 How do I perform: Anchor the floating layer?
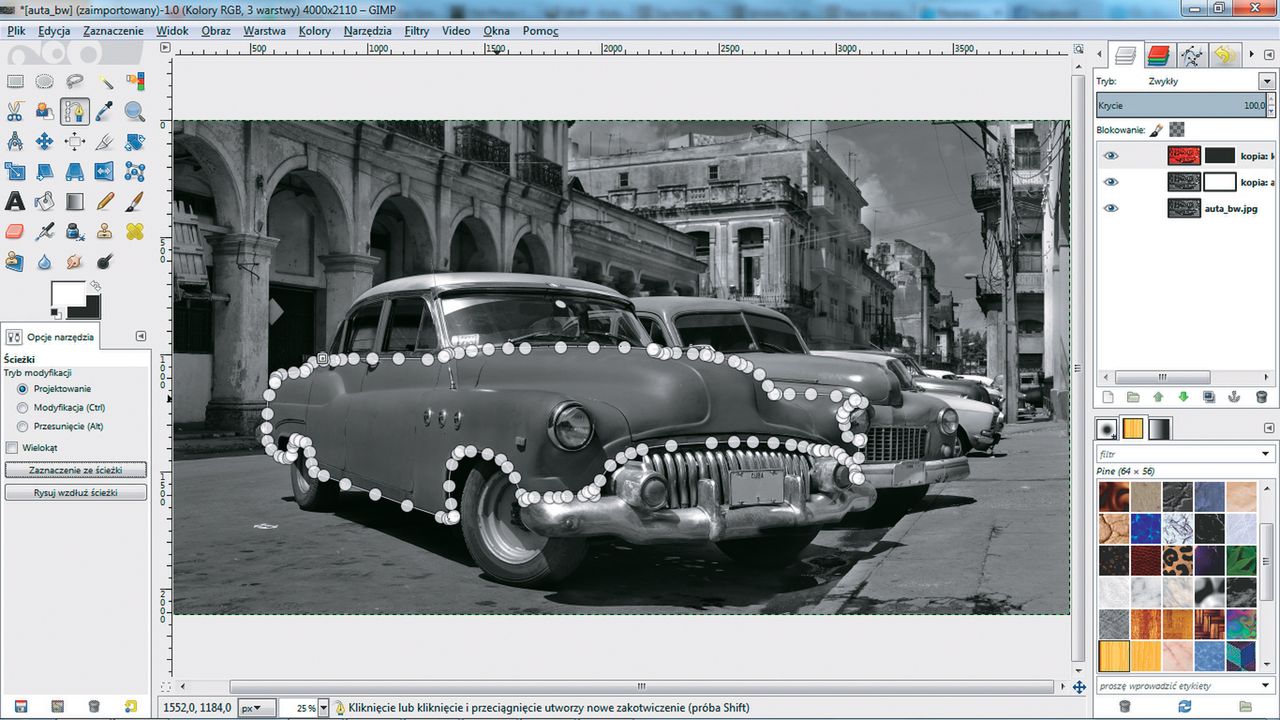click(x=1234, y=397)
